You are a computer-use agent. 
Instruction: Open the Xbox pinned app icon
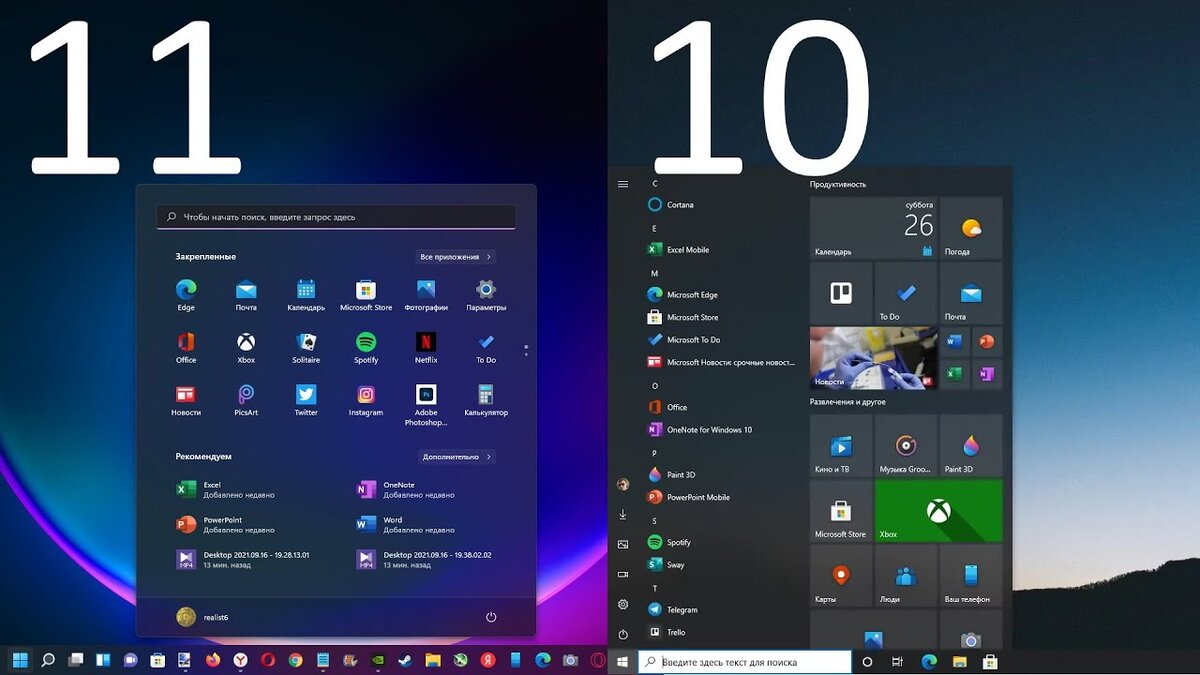click(246, 348)
